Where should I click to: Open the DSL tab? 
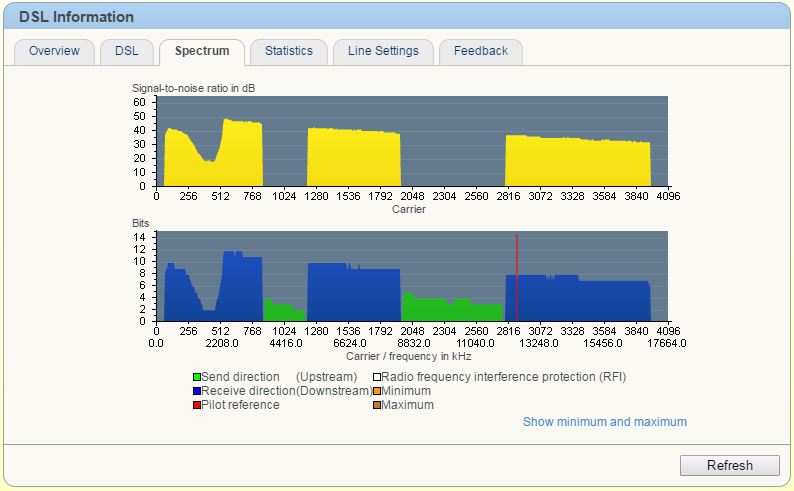click(127, 51)
